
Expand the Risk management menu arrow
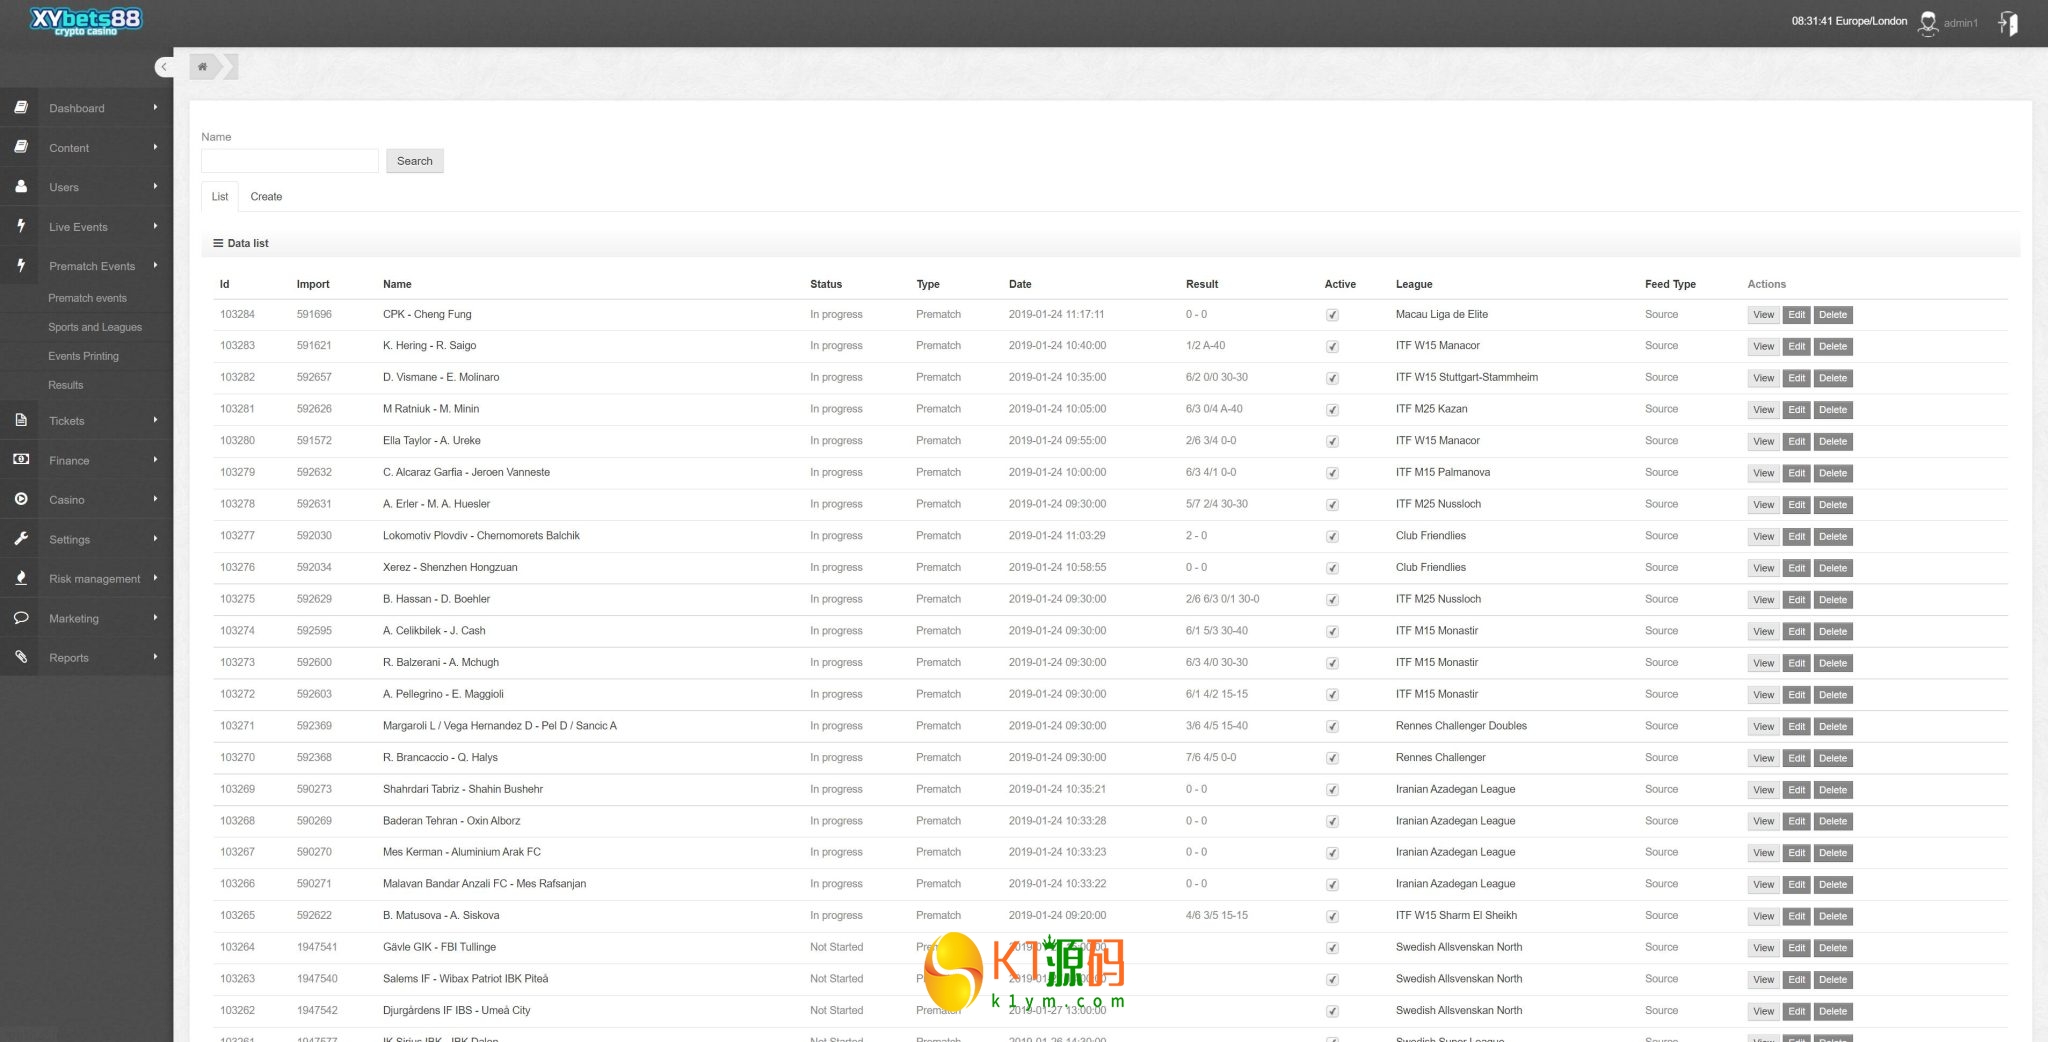[155, 578]
